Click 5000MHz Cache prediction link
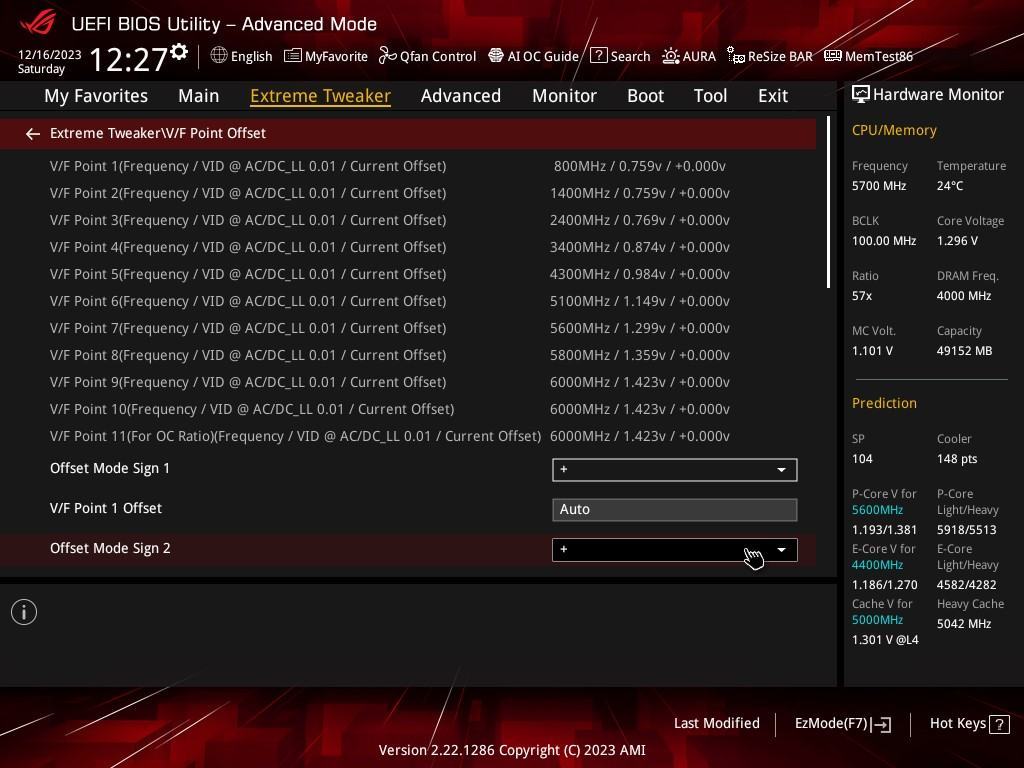Viewport: 1024px width, 768px height. coord(877,620)
